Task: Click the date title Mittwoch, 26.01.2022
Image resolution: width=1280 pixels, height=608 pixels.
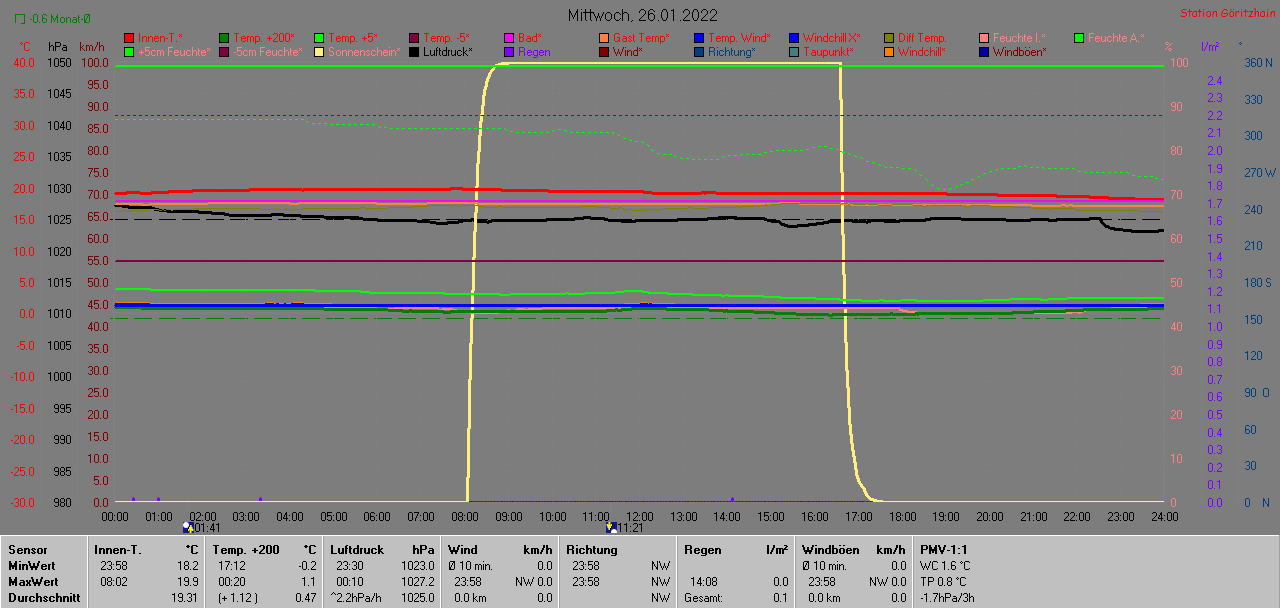Action: tap(642, 15)
